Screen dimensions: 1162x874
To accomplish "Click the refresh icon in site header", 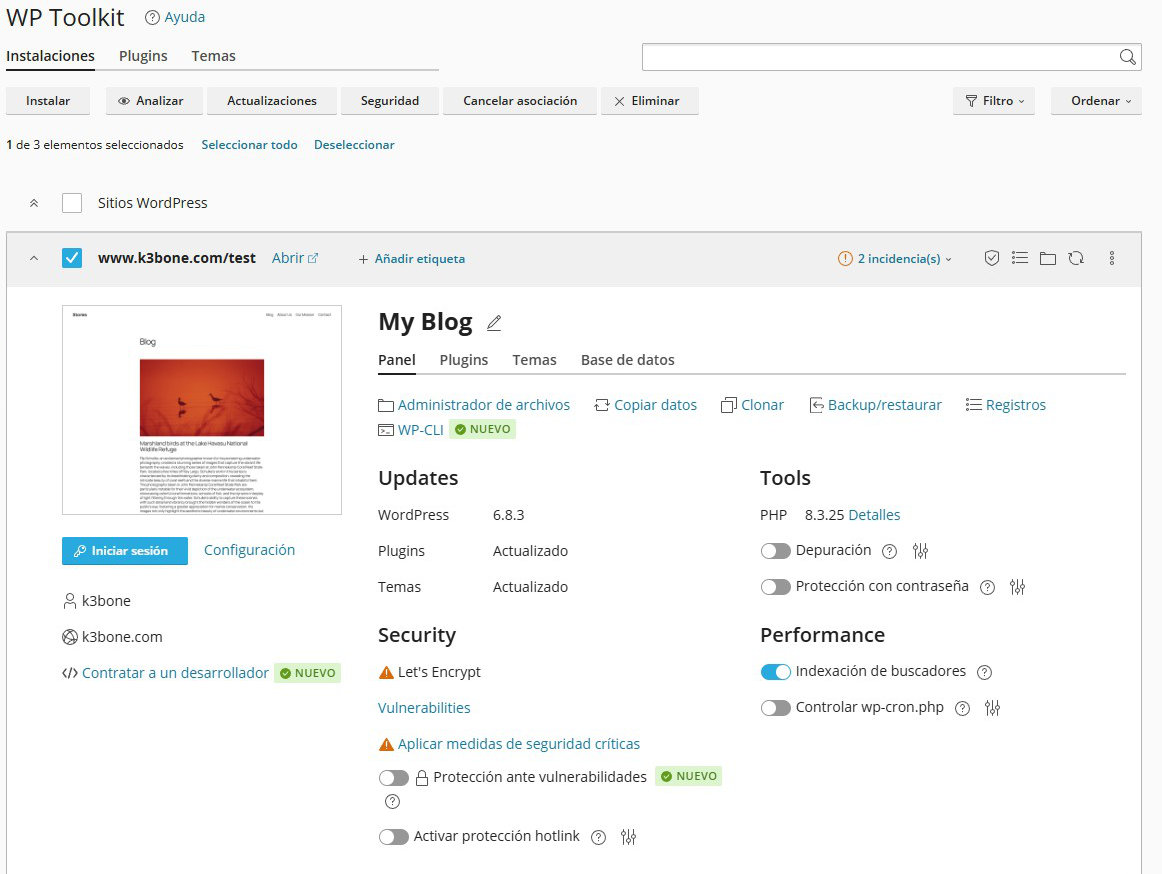I will pyautogui.click(x=1075, y=258).
